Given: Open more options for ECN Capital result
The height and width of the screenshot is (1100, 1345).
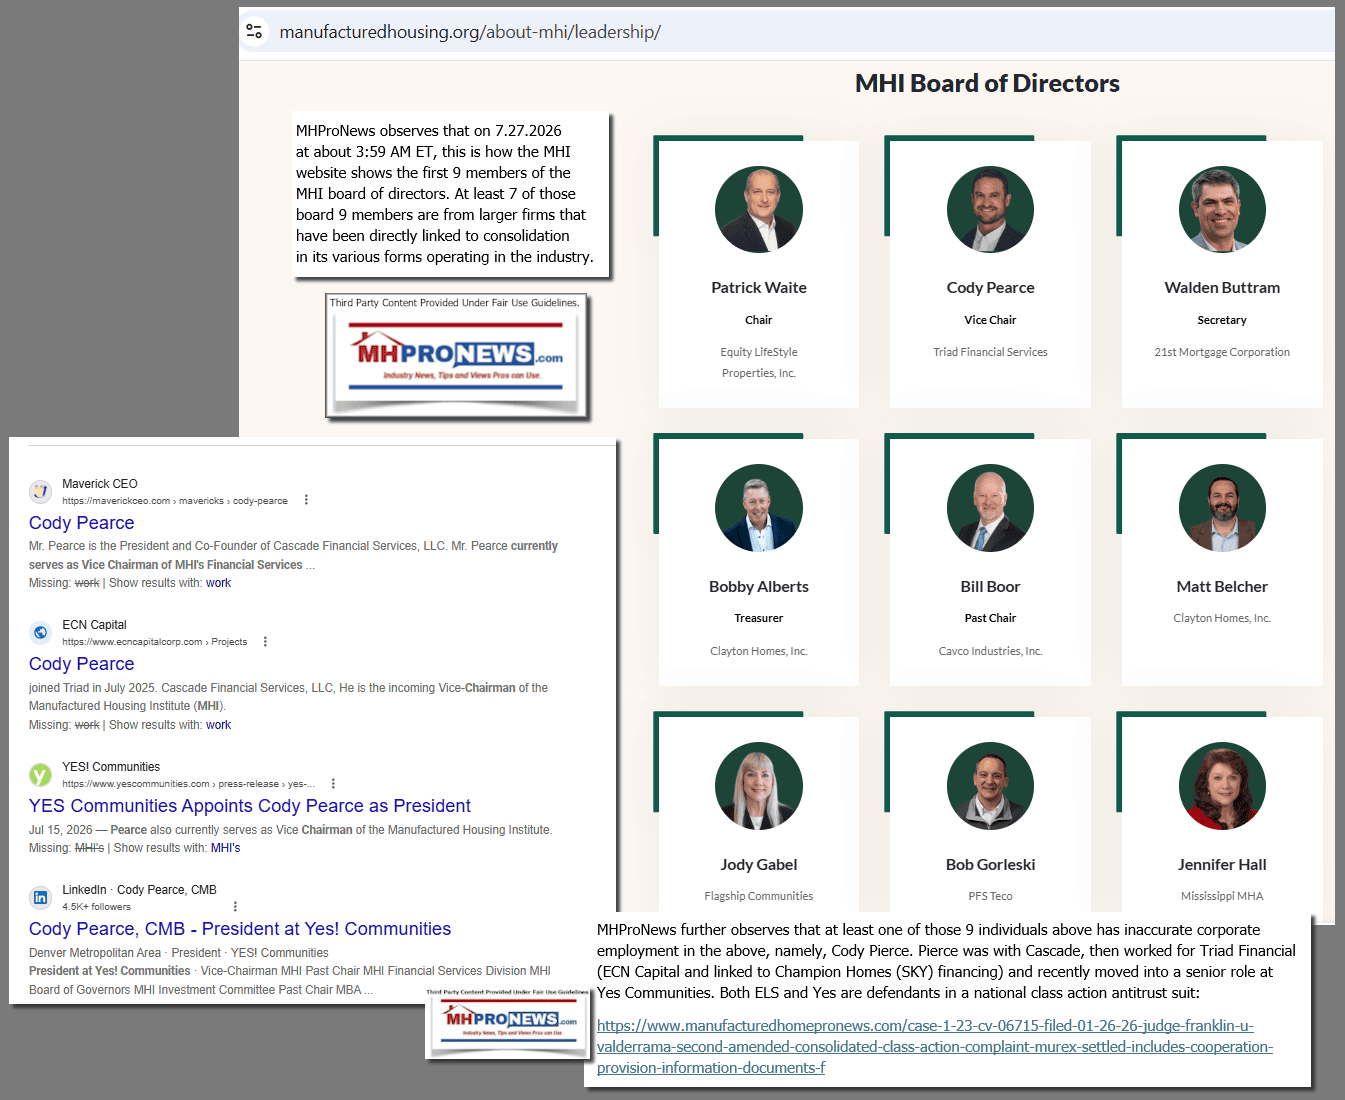Looking at the screenshot, I should [x=265, y=642].
